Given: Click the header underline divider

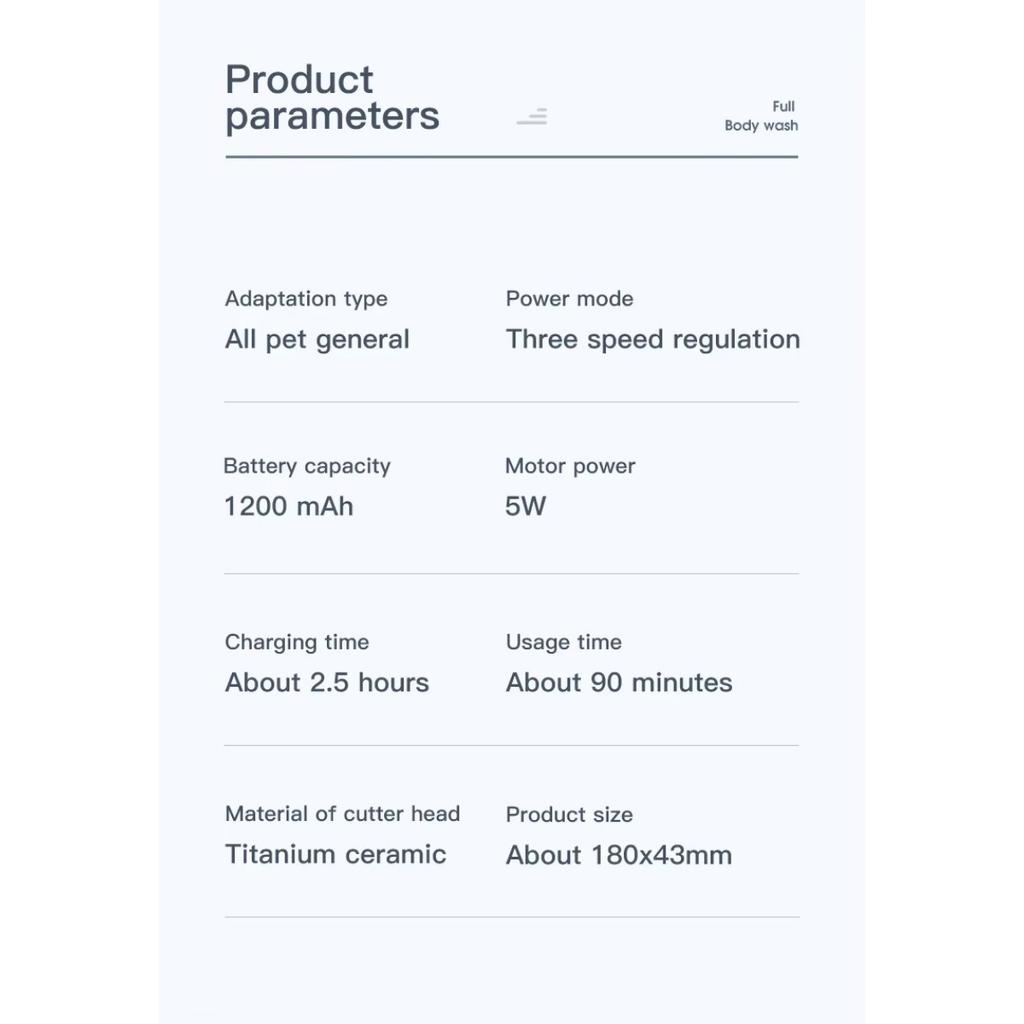Looking at the screenshot, I should [511, 157].
